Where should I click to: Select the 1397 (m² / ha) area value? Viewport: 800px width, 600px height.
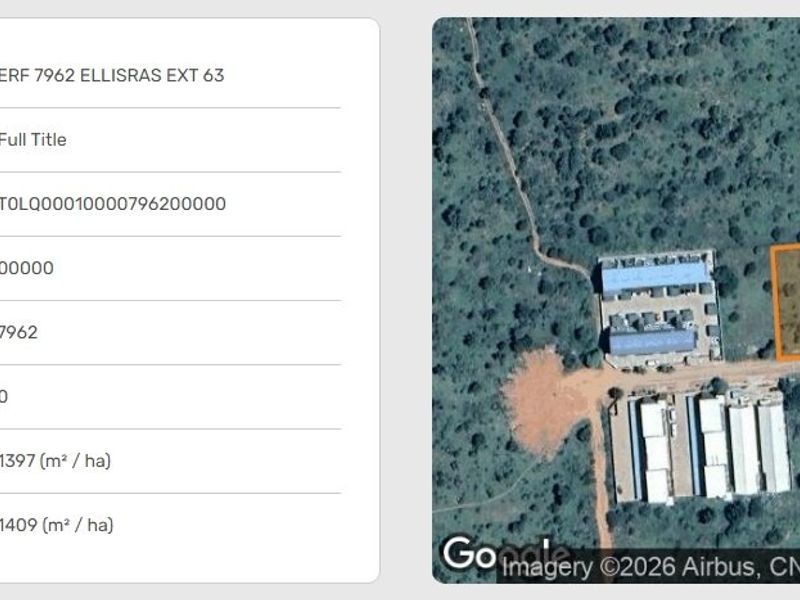[x=55, y=461]
